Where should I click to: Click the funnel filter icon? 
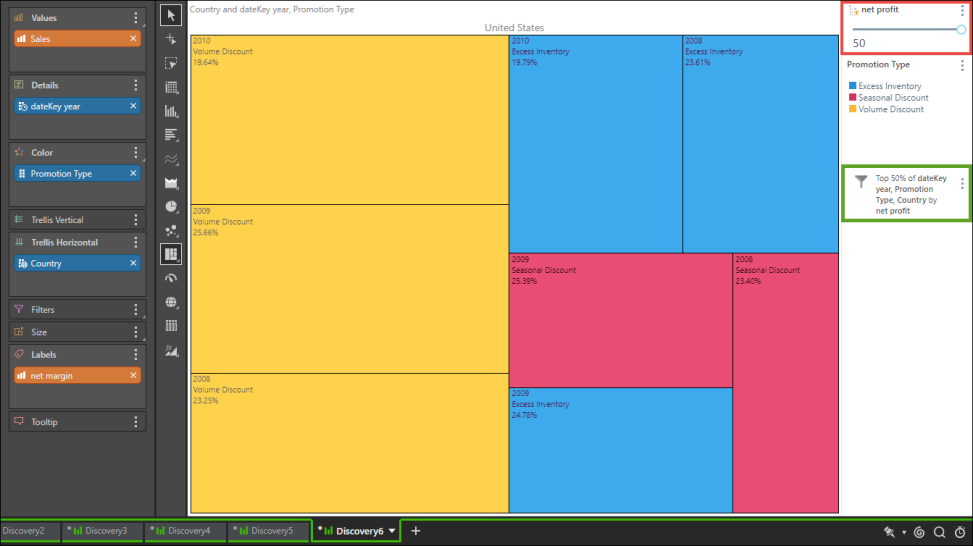pyautogui.click(x=860, y=182)
